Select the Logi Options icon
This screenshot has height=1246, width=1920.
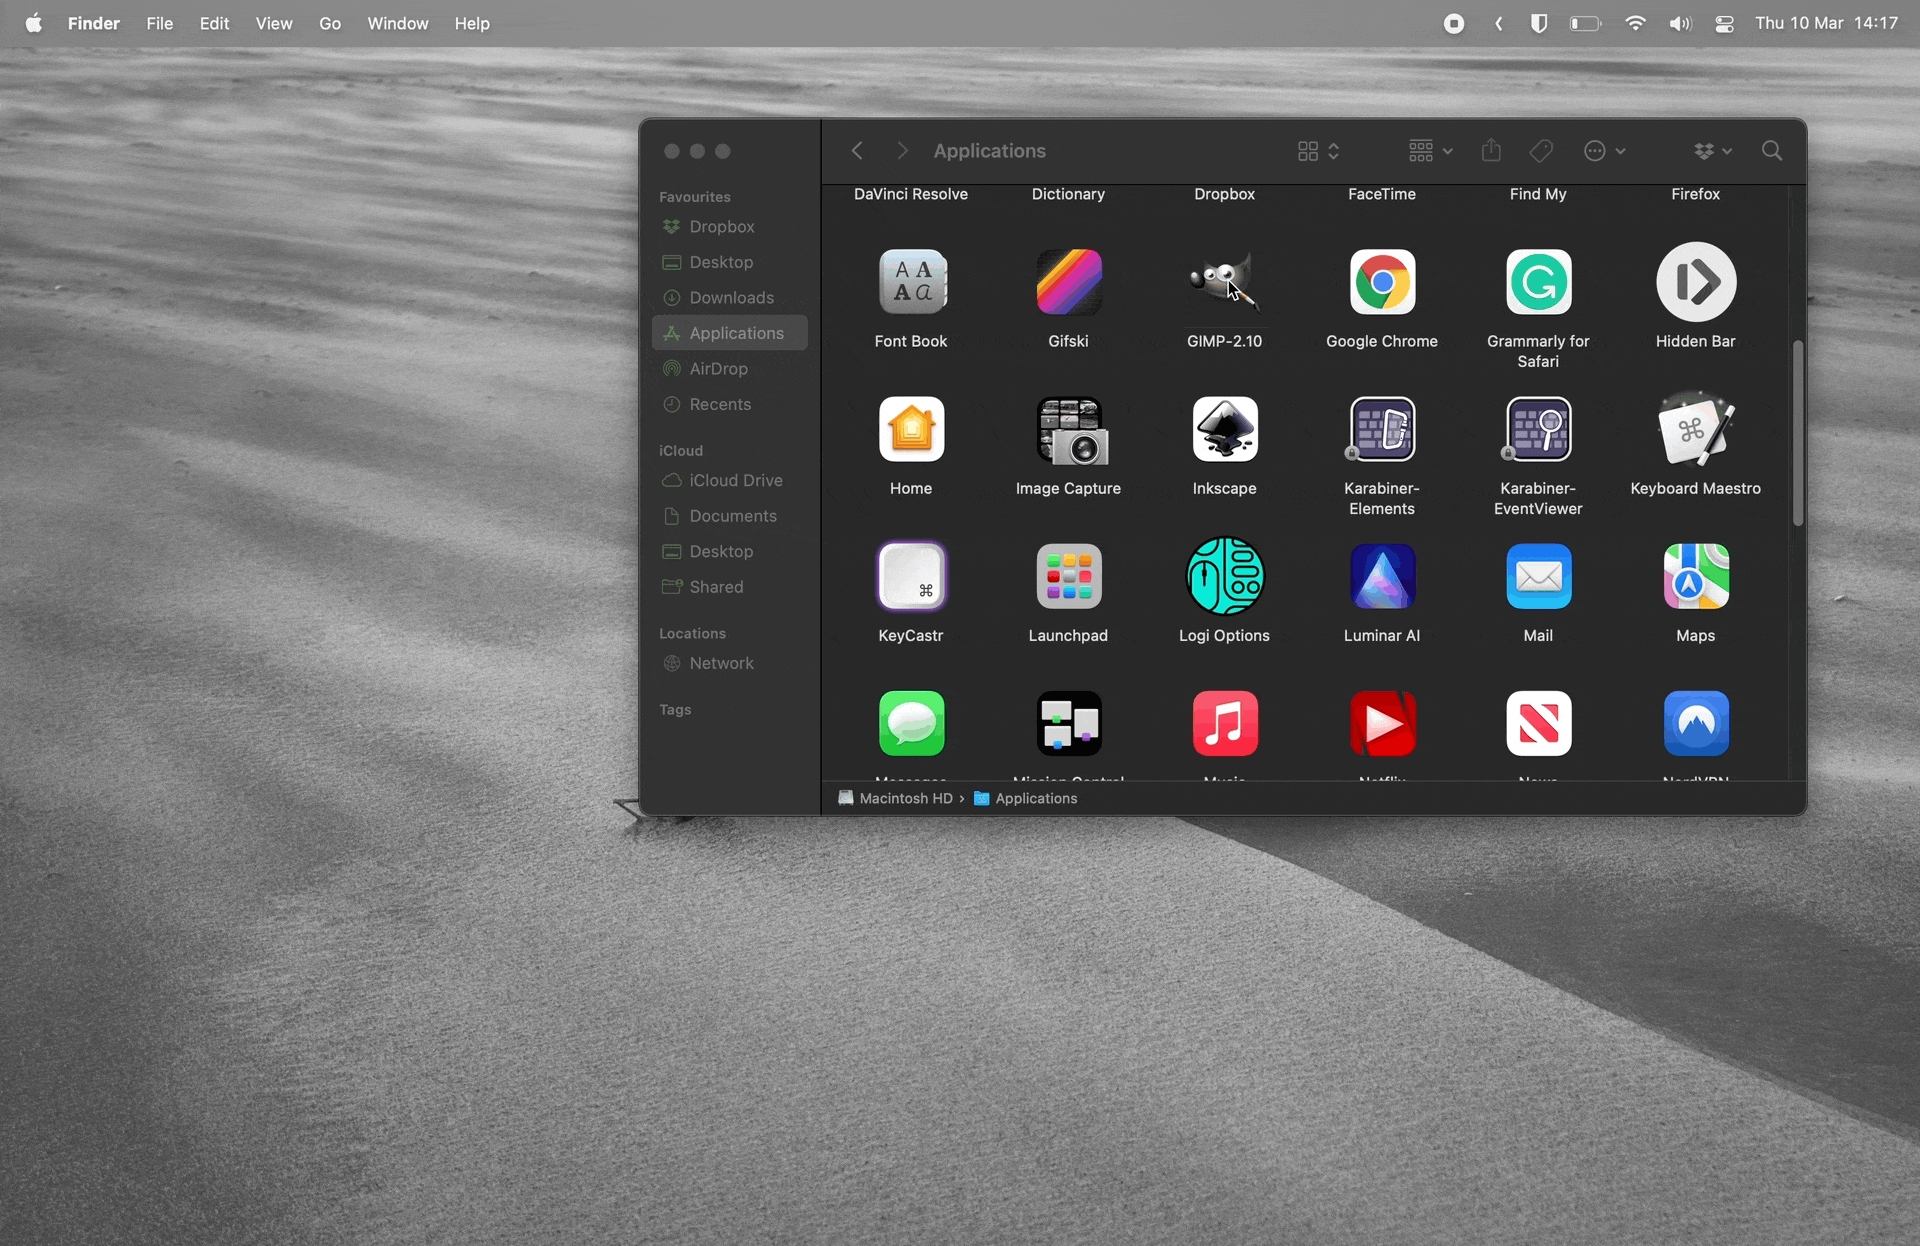tap(1224, 576)
